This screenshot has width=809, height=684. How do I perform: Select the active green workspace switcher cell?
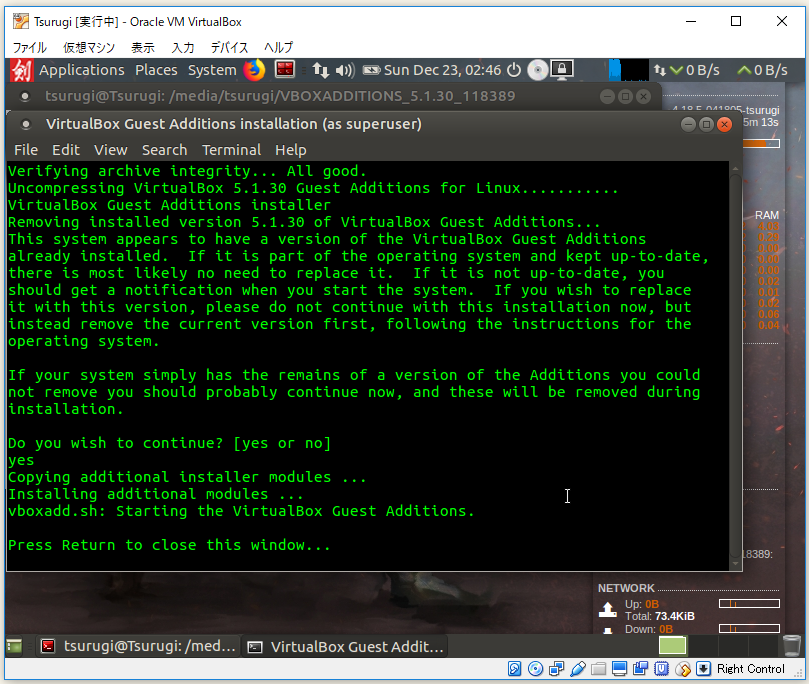[672, 645]
